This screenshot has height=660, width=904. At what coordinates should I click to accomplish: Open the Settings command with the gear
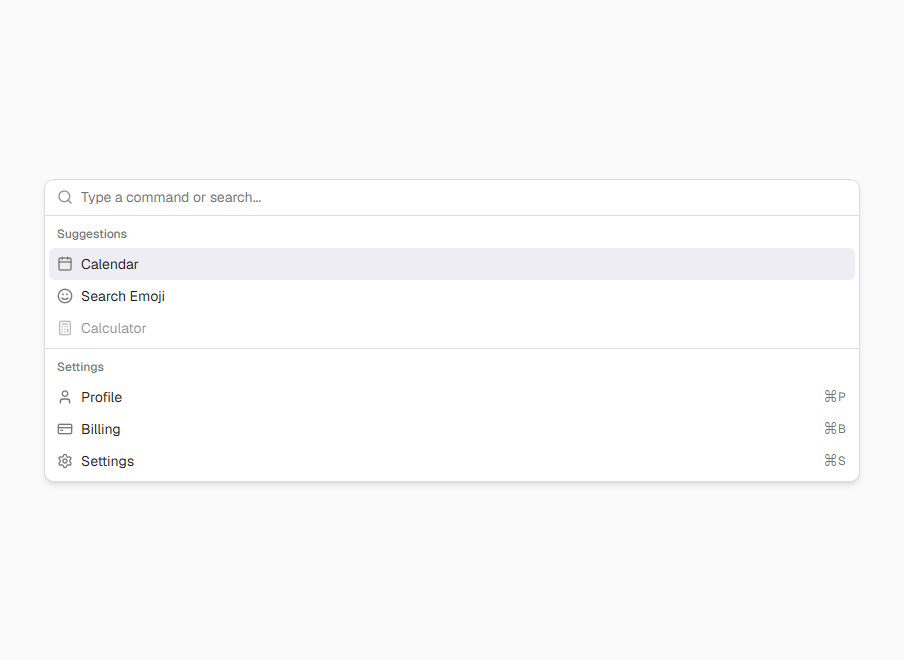click(452, 461)
